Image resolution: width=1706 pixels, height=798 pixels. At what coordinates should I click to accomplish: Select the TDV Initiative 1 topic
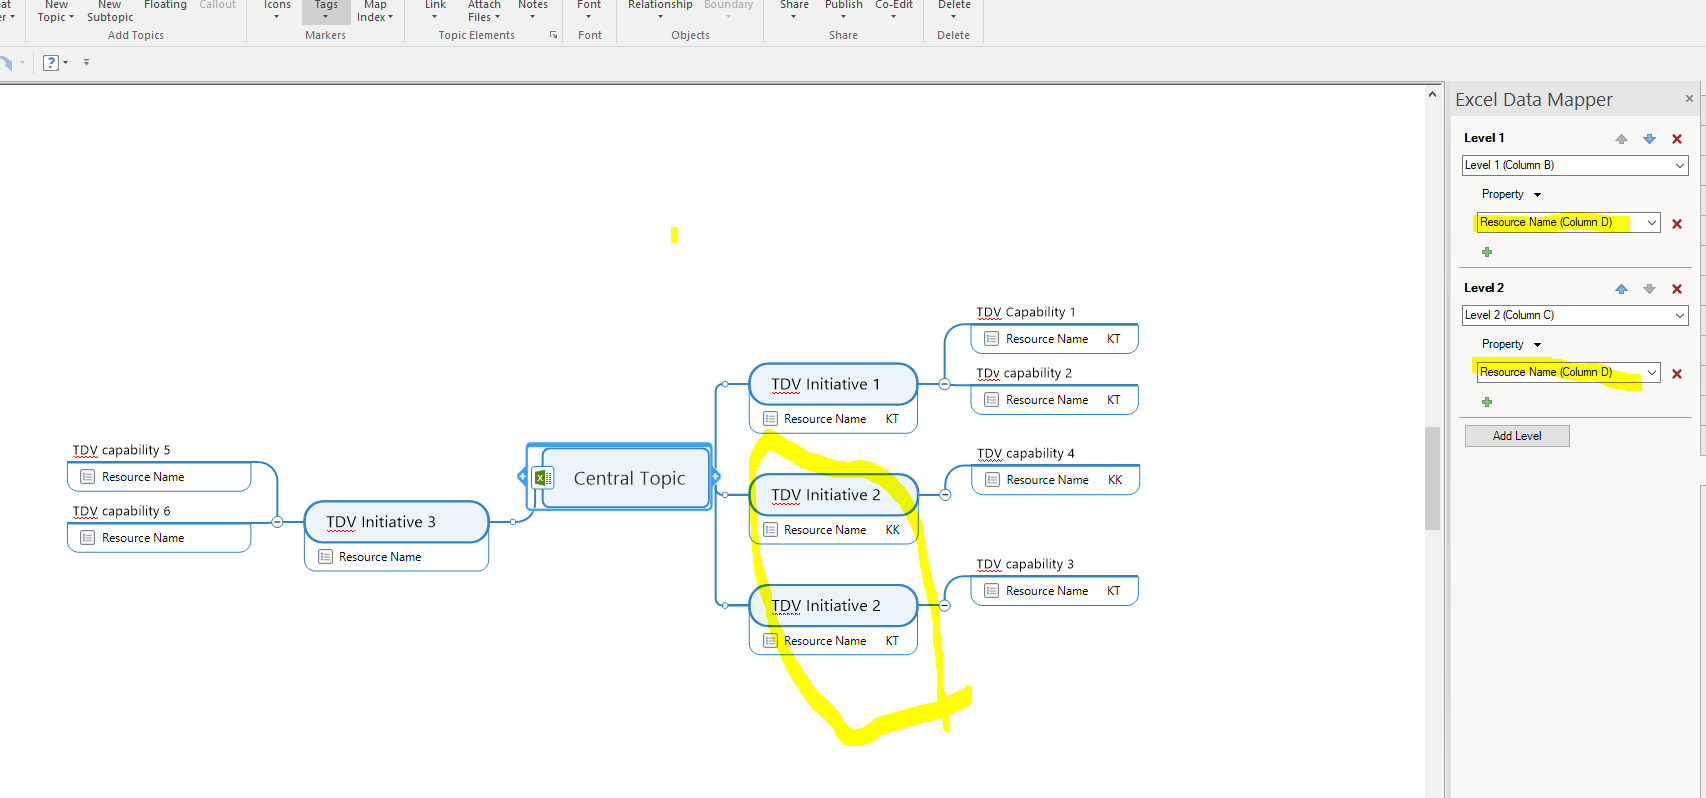pyautogui.click(x=833, y=384)
